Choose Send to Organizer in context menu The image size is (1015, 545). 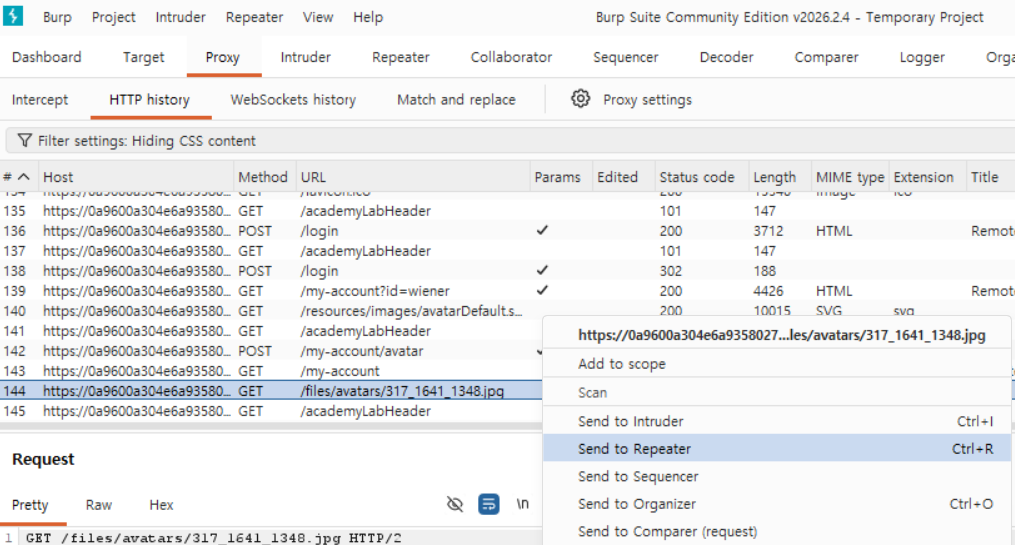(776, 504)
